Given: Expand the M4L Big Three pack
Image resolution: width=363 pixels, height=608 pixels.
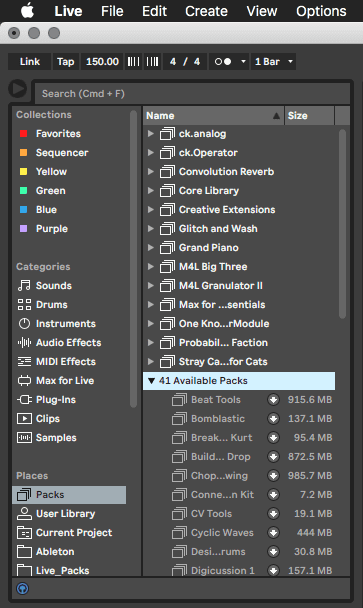Looking at the screenshot, I should pos(151,267).
